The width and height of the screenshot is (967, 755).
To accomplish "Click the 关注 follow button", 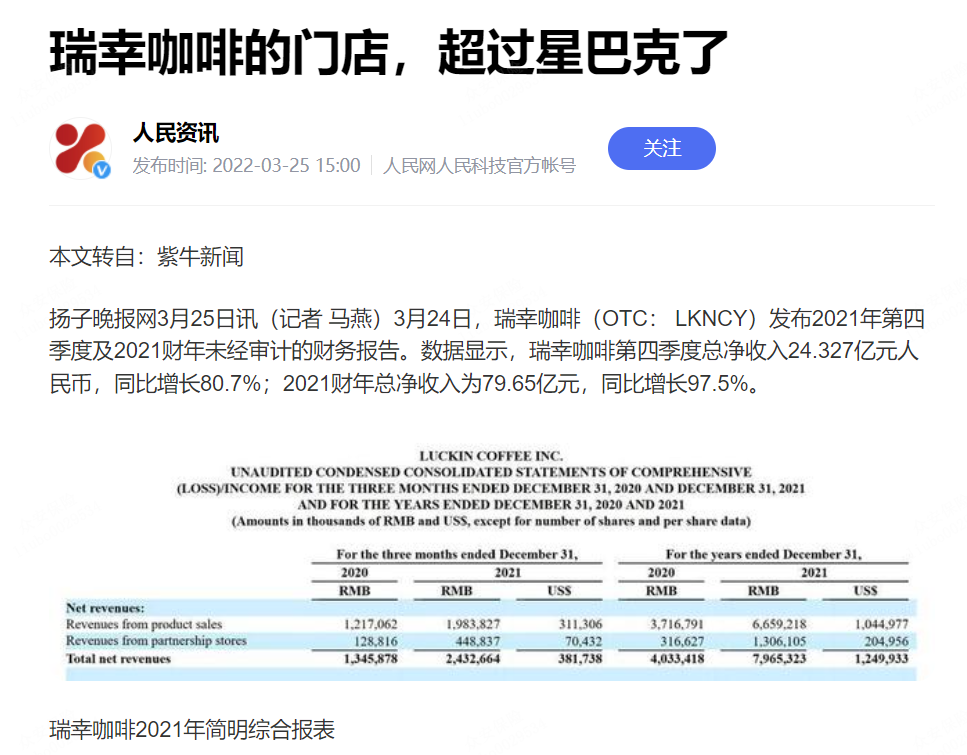I will 662,148.
